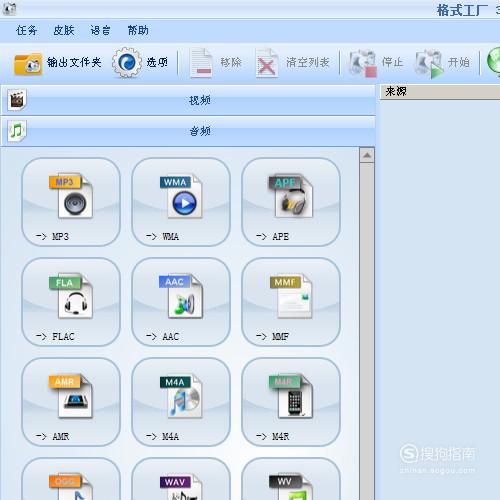The width and height of the screenshot is (500, 500).
Task: Select the convert to OGG icon
Action: coord(71,479)
